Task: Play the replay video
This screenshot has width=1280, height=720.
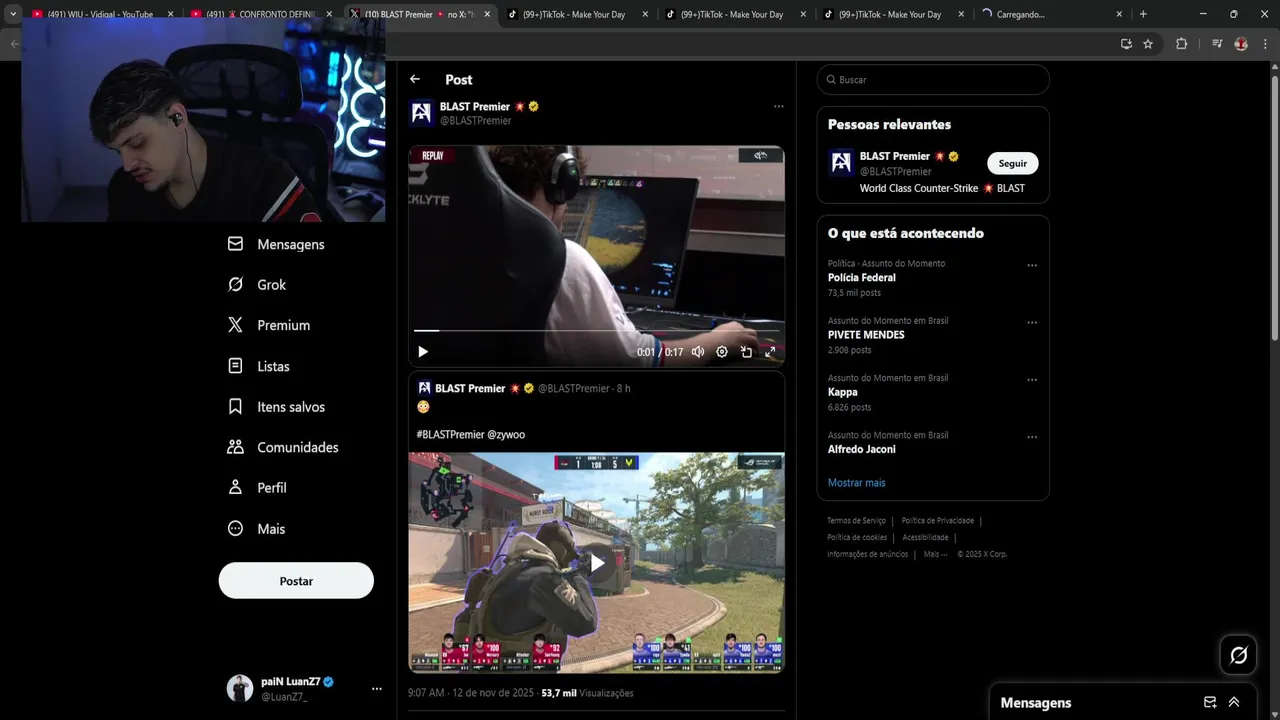Action: [x=423, y=352]
